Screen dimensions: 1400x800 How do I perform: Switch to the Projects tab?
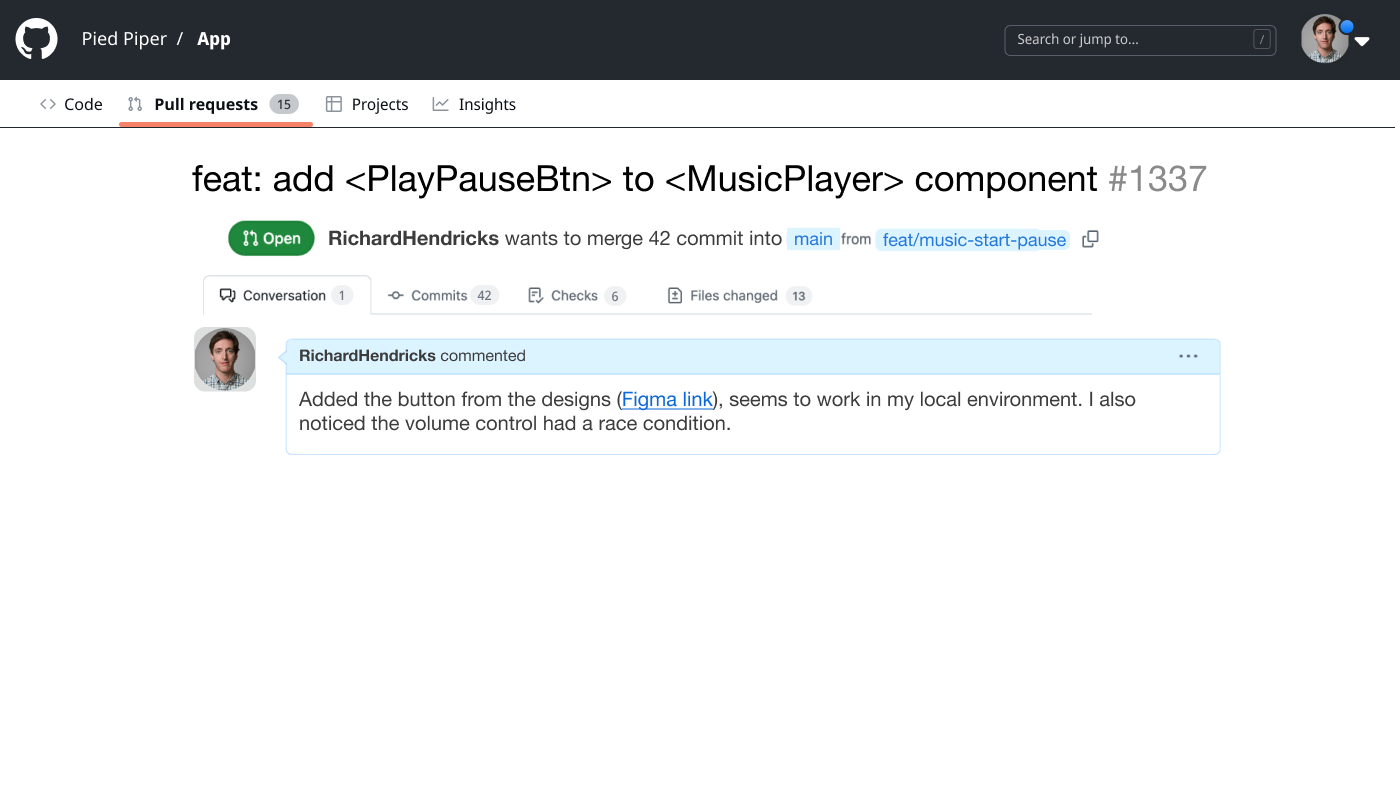(367, 104)
